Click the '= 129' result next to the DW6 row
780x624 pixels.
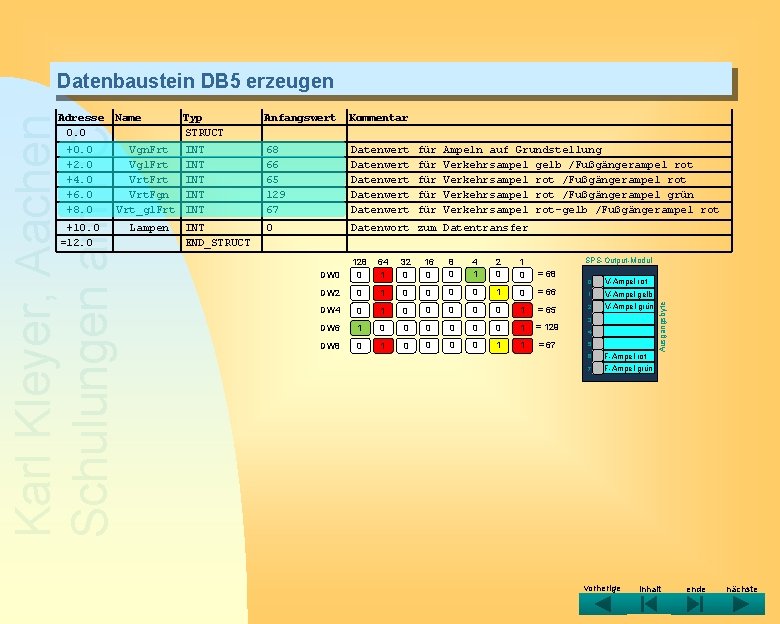point(547,327)
